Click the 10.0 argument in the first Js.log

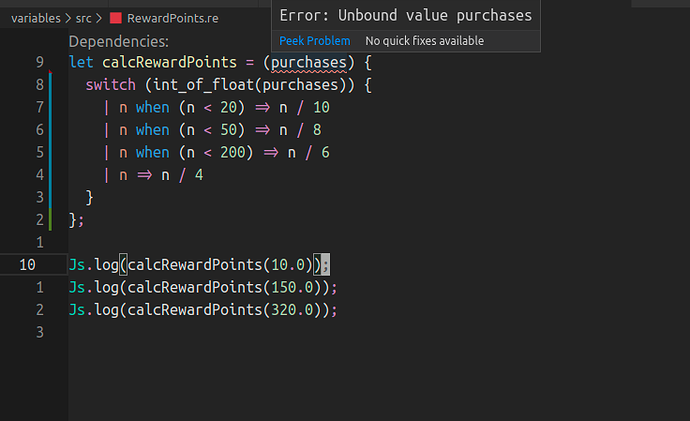click(289, 264)
